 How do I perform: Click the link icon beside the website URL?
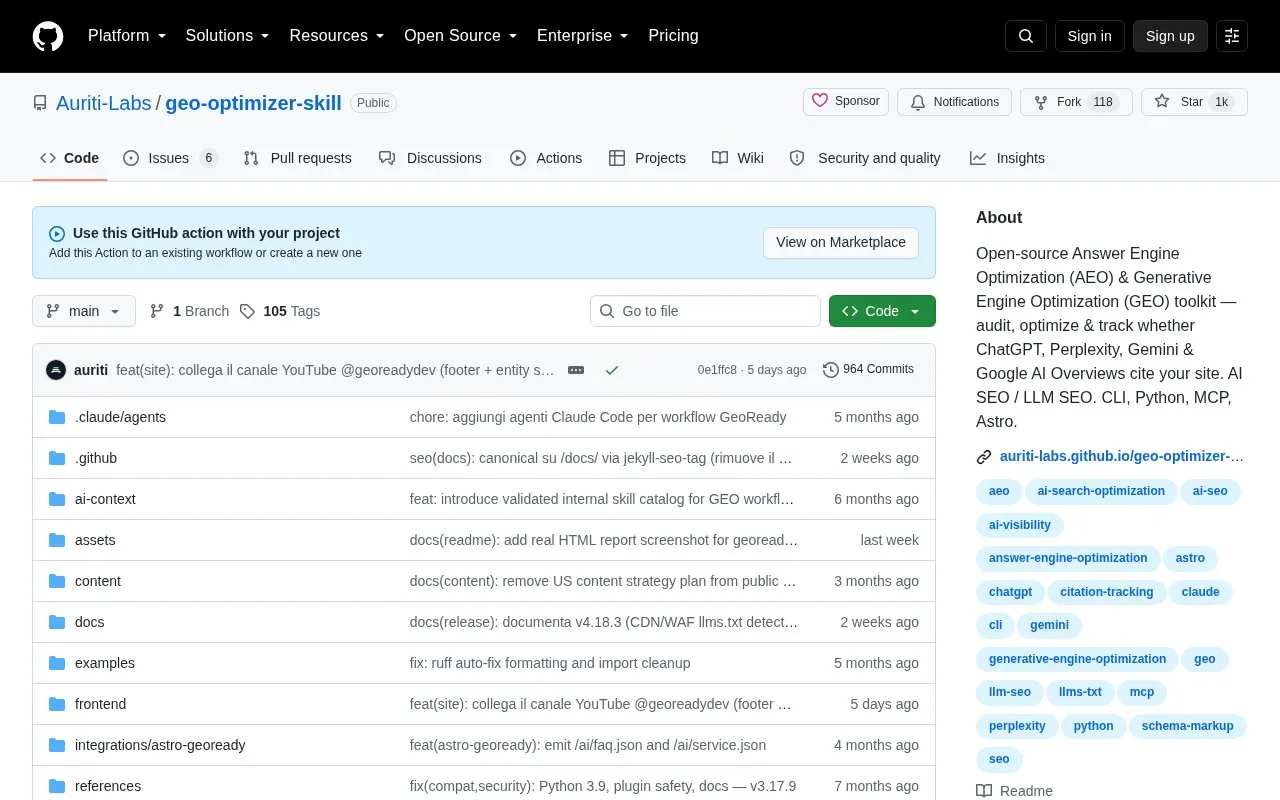[x=984, y=457]
